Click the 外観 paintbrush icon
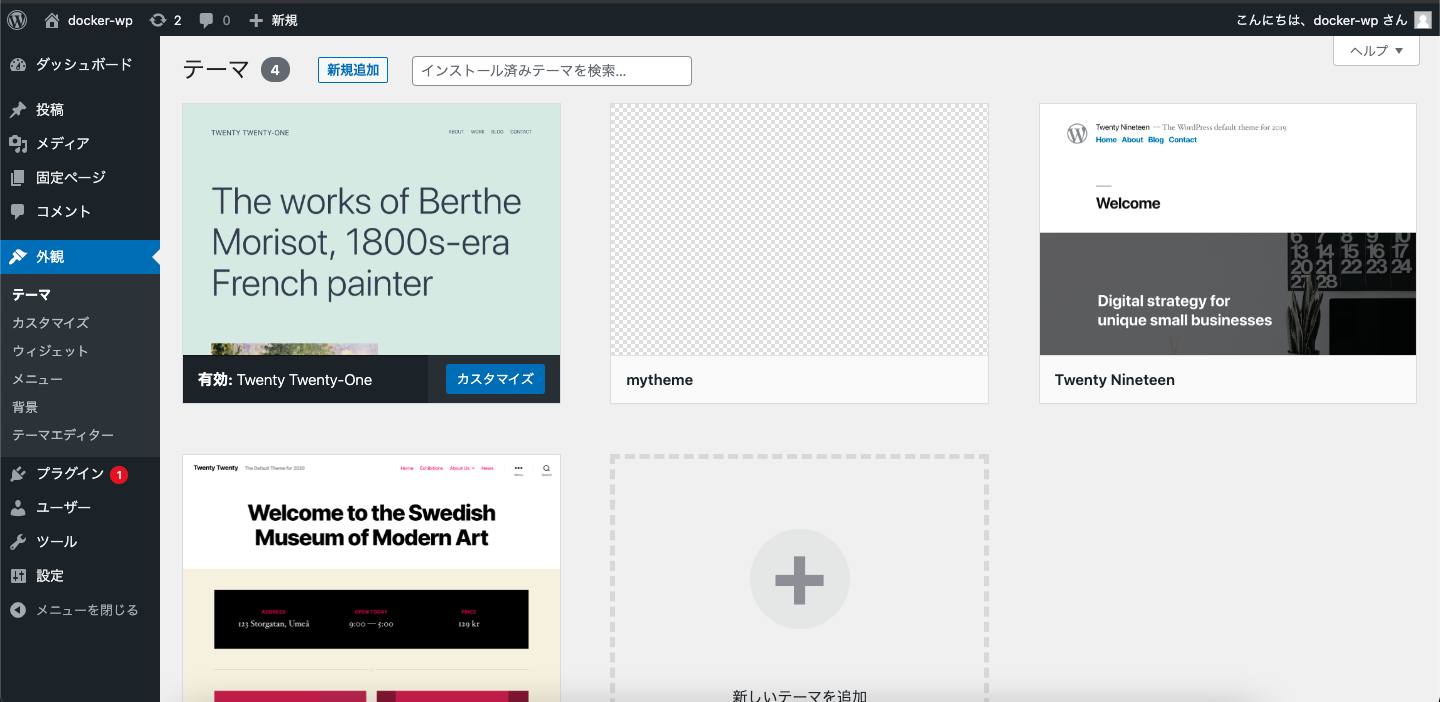This screenshot has width=1440, height=702. (x=18, y=257)
